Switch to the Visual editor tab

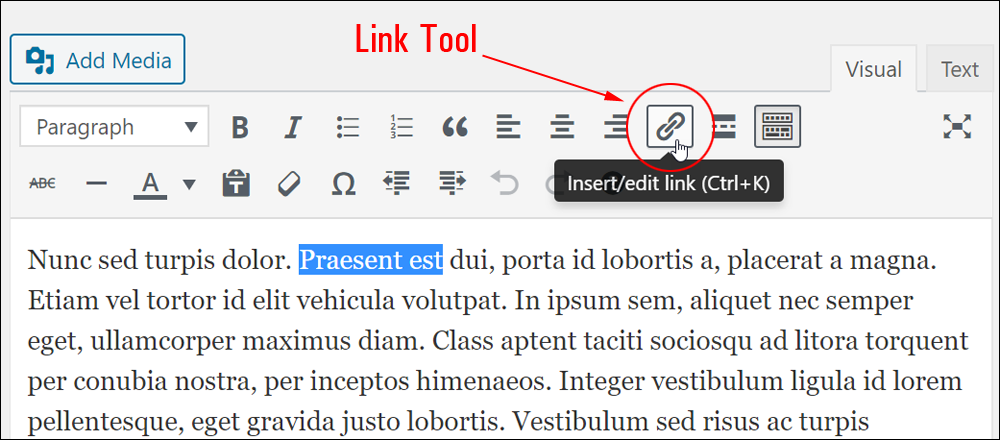[x=874, y=69]
